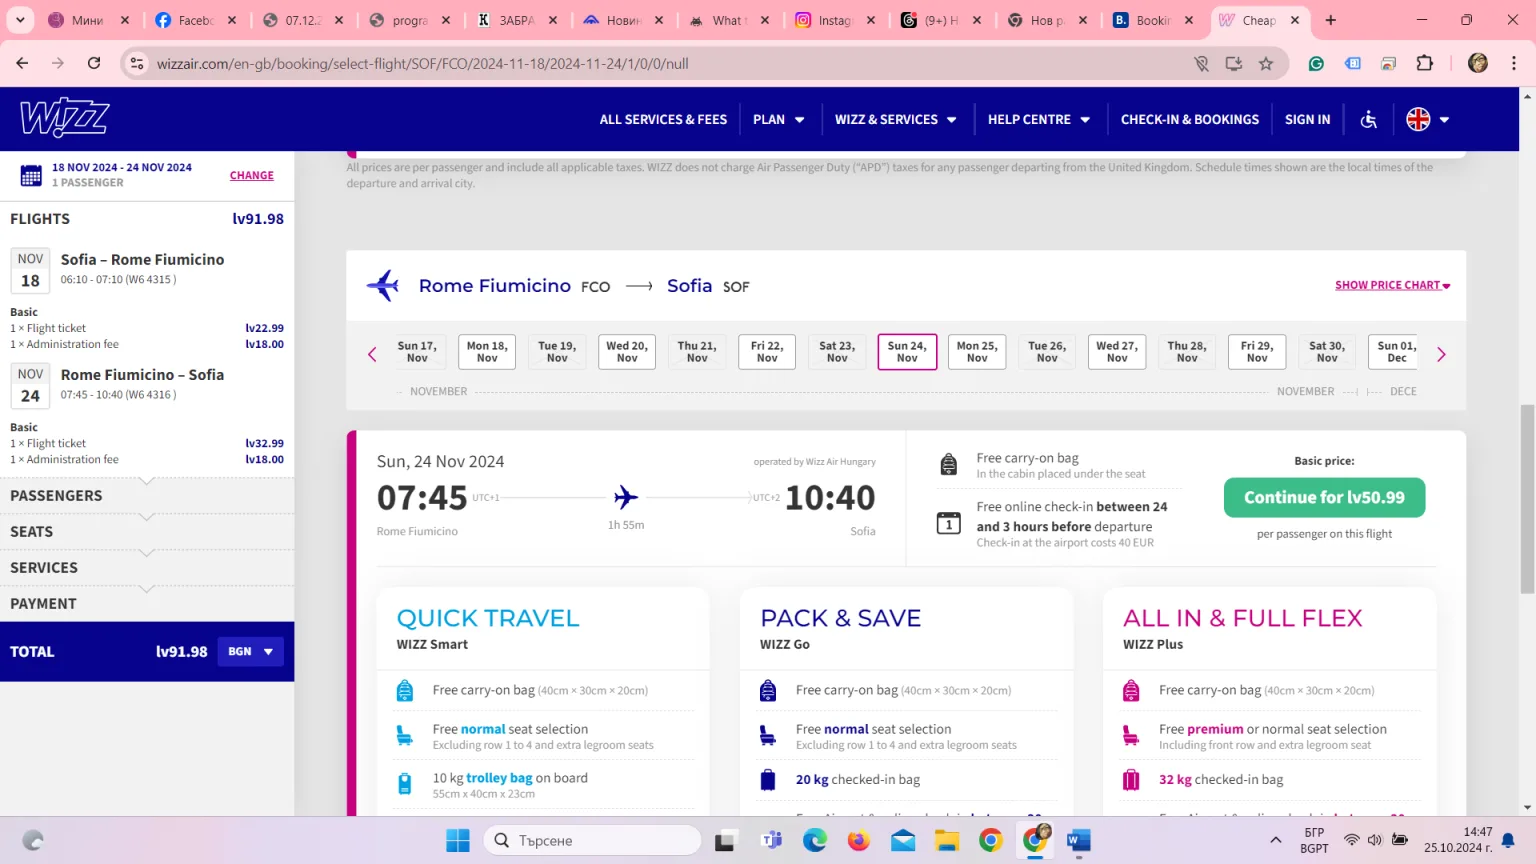
Task: Click the Chrome profile avatar
Action: pos(1478,63)
